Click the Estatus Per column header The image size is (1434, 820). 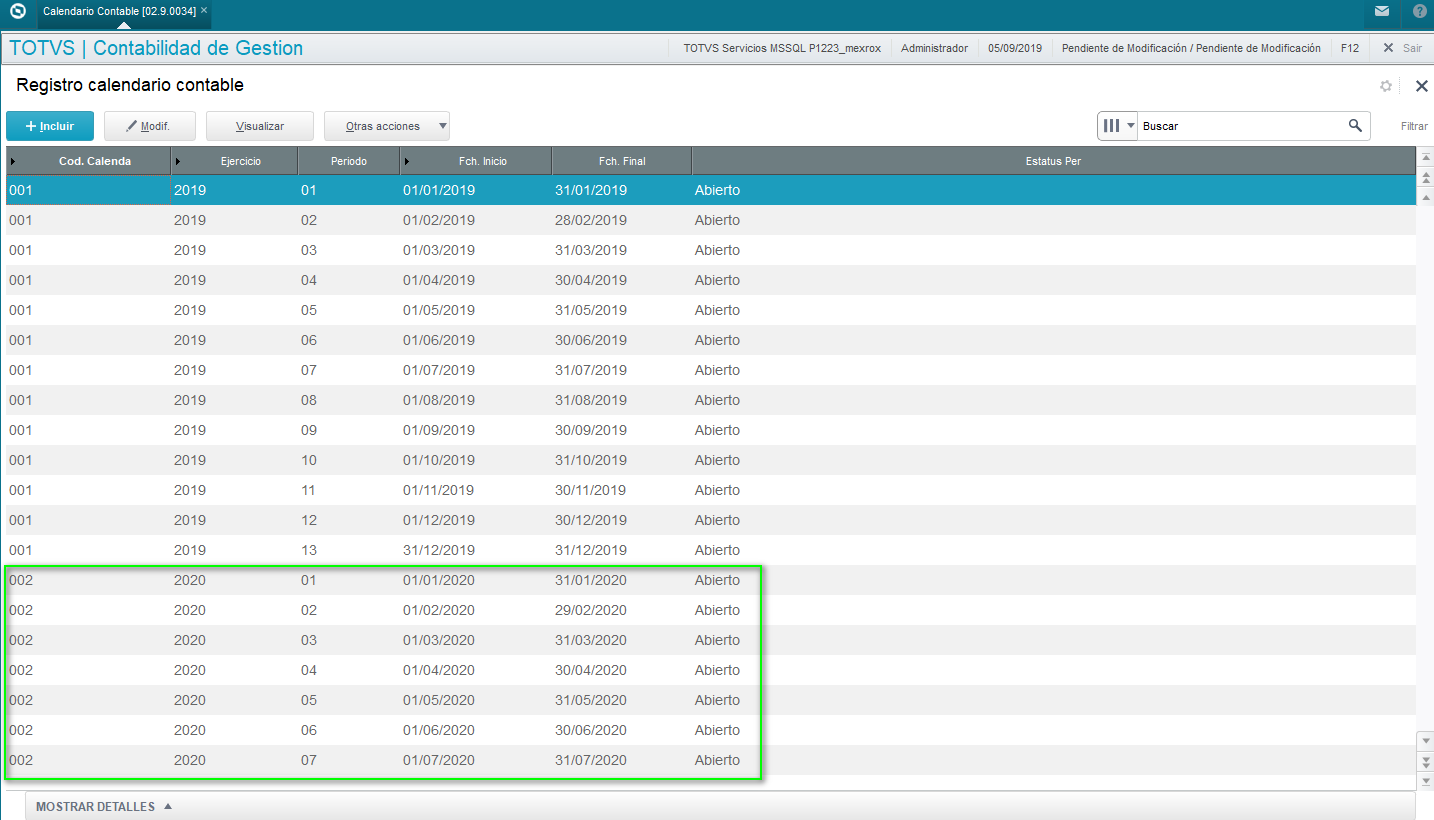click(1053, 161)
